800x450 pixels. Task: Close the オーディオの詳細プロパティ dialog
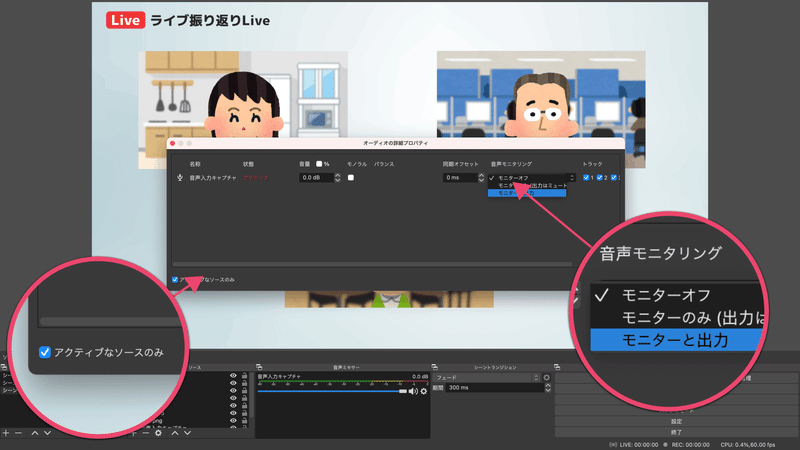click(172, 143)
